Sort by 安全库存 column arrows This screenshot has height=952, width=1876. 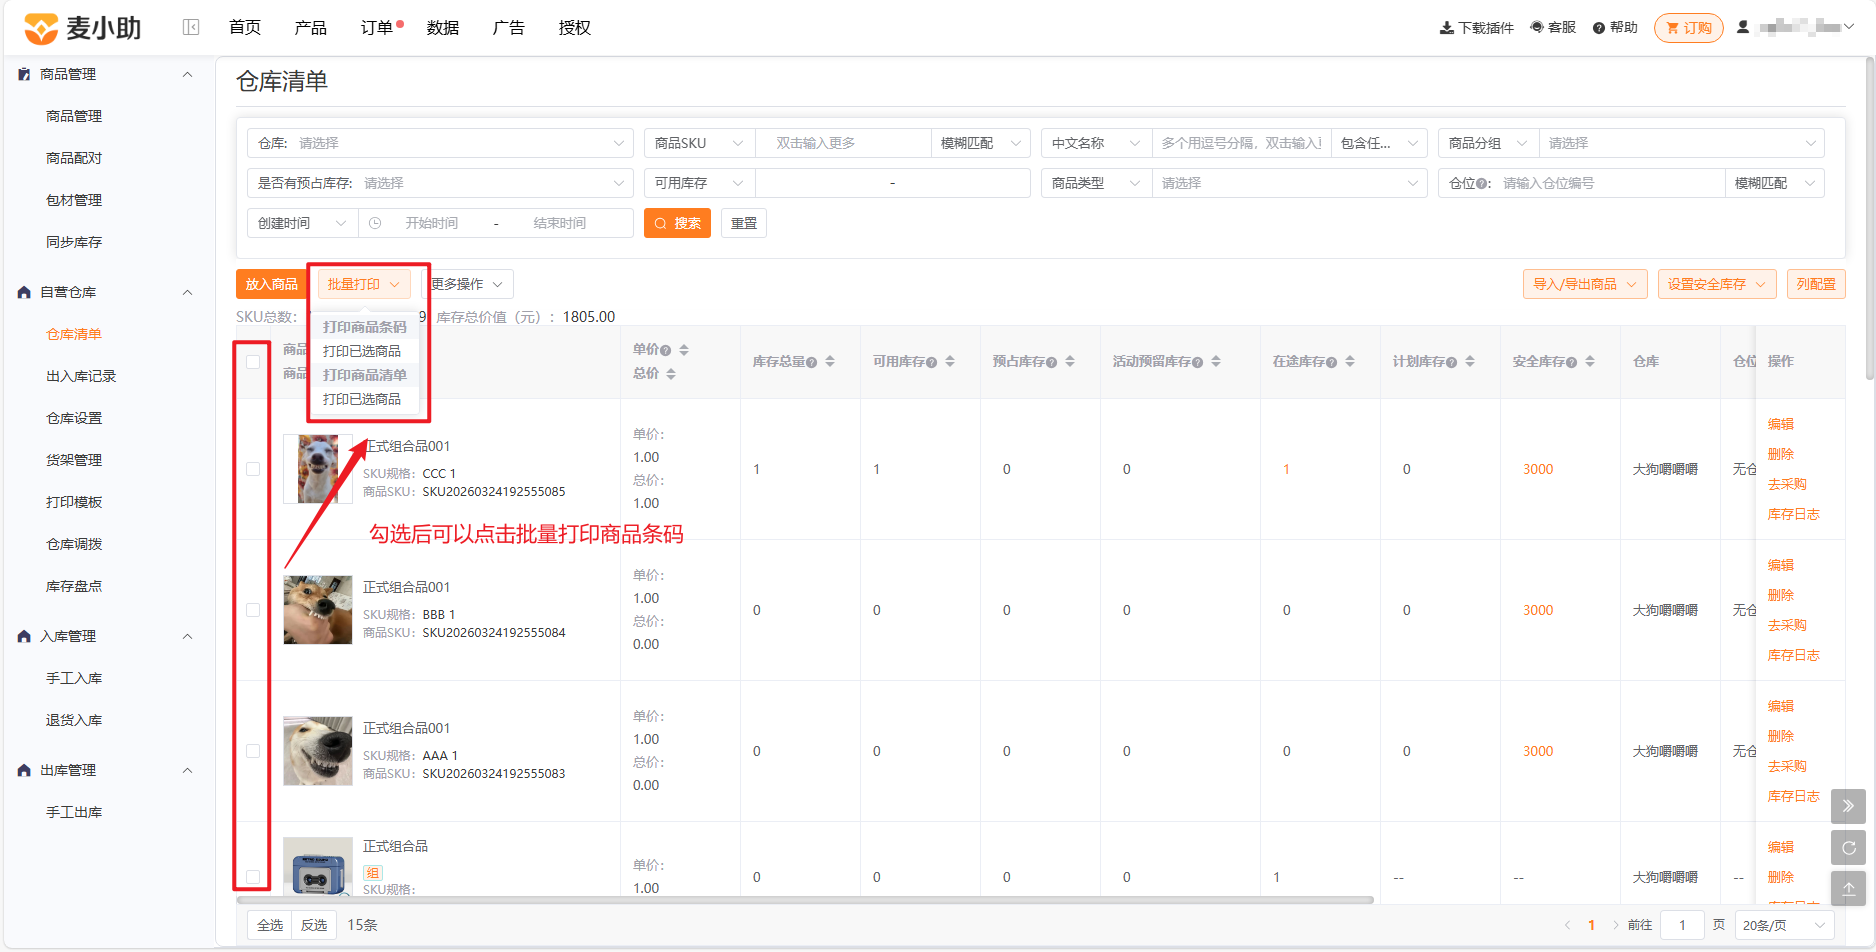(x=1590, y=361)
